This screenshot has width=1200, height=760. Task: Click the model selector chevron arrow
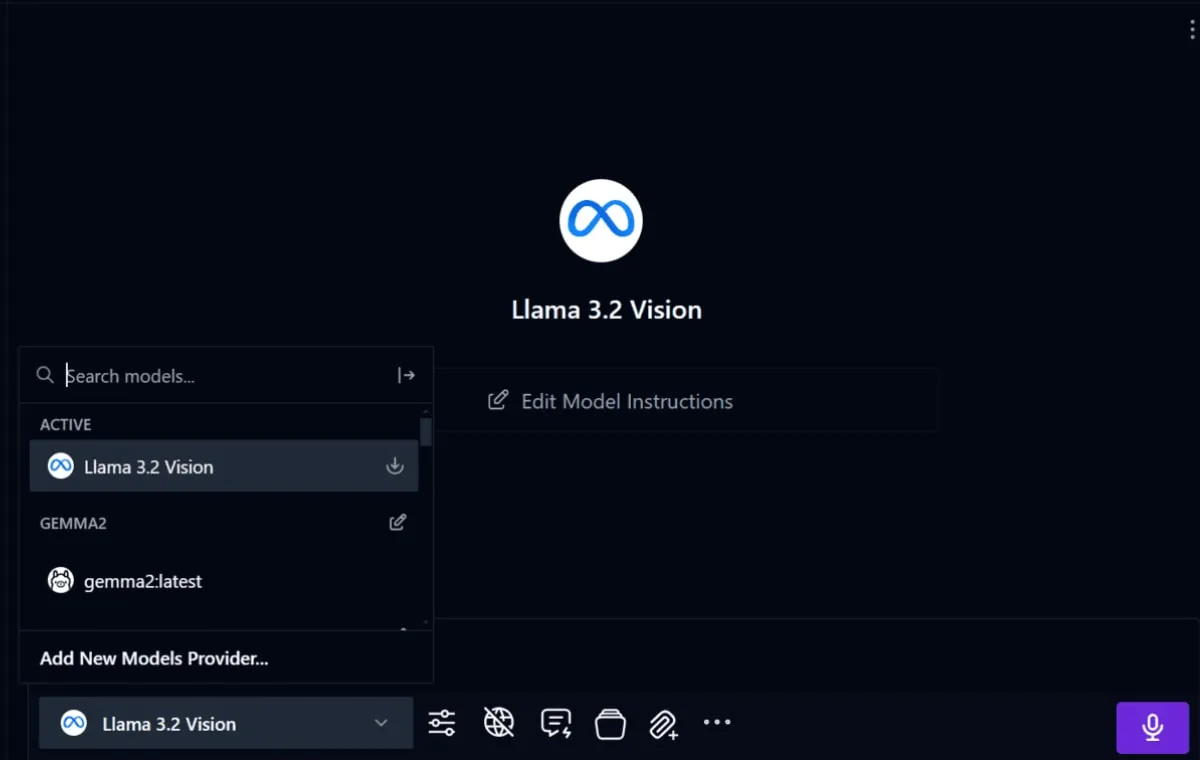(x=380, y=723)
